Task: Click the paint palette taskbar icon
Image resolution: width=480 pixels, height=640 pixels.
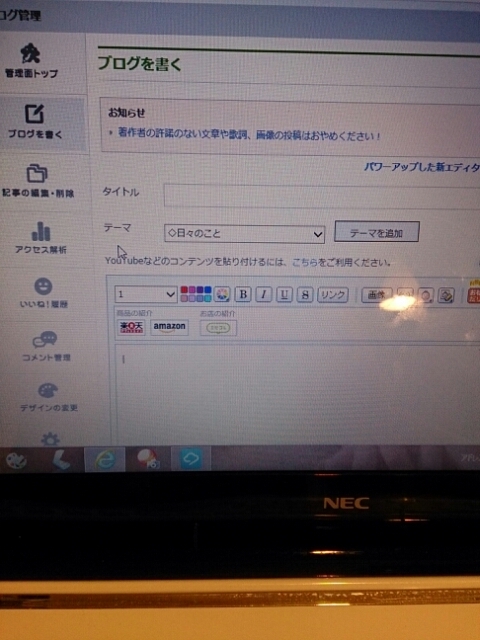Action: click(x=17, y=460)
